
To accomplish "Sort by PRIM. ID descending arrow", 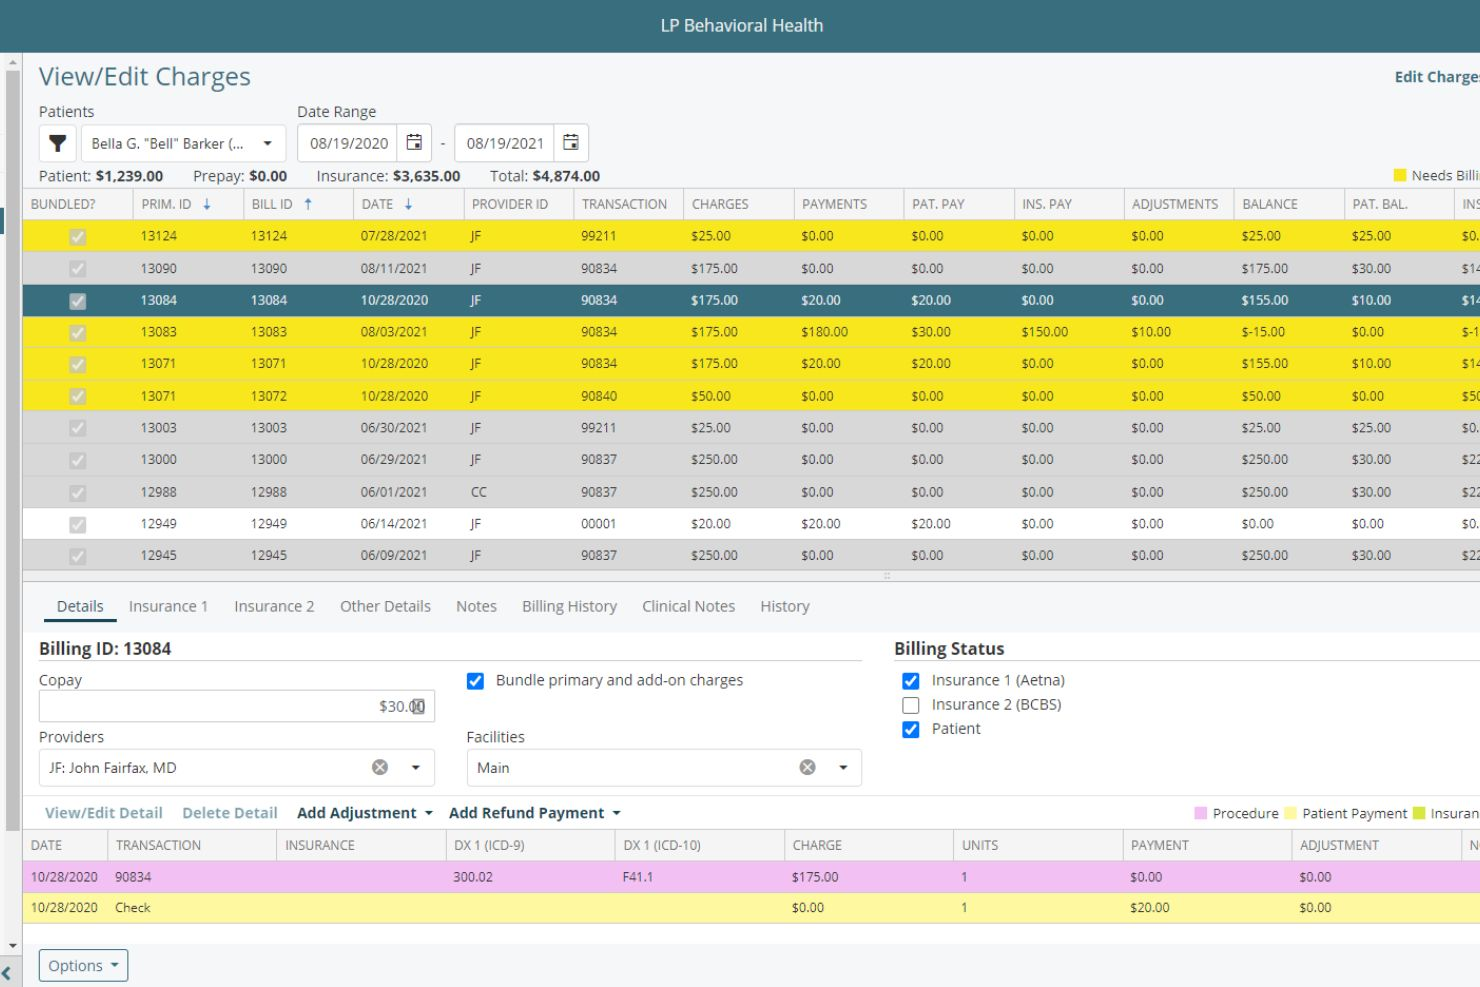I will [207, 204].
